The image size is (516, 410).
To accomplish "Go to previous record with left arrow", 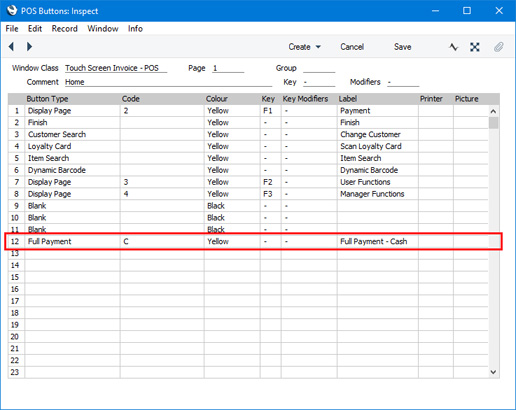I will (11, 47).
